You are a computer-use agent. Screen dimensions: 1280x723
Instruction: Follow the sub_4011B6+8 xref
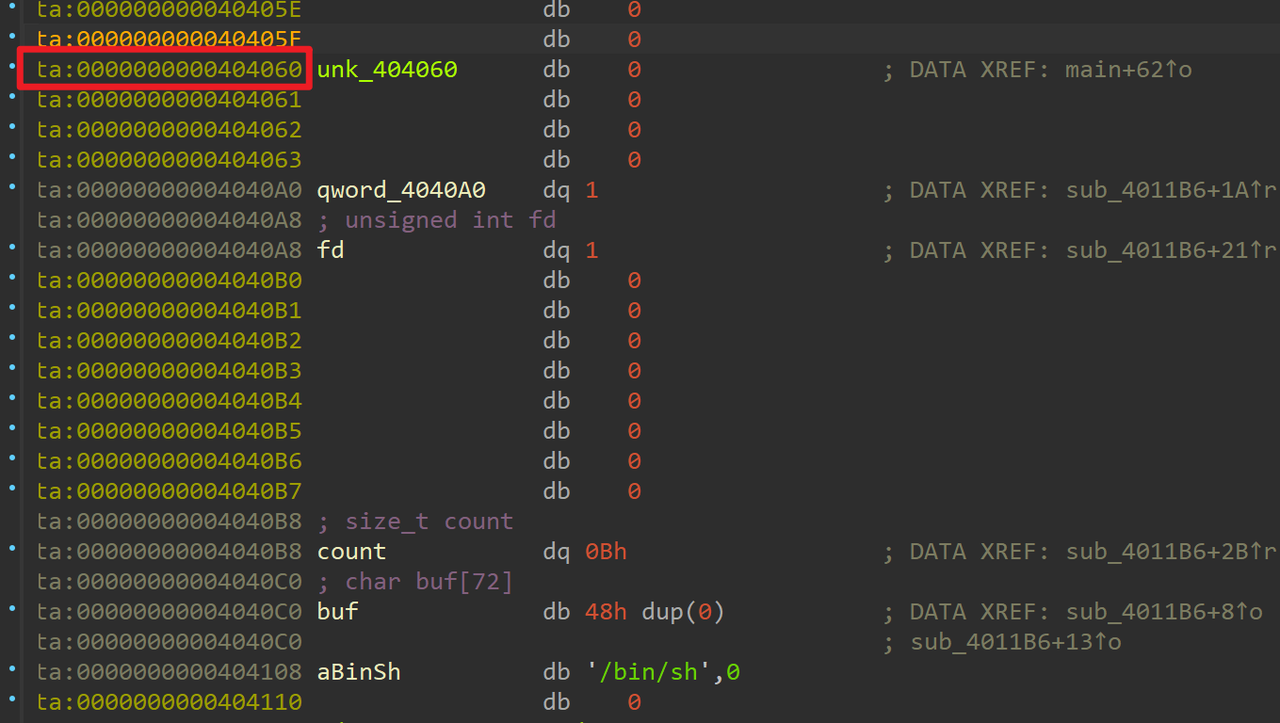(x=1164, y=612)
